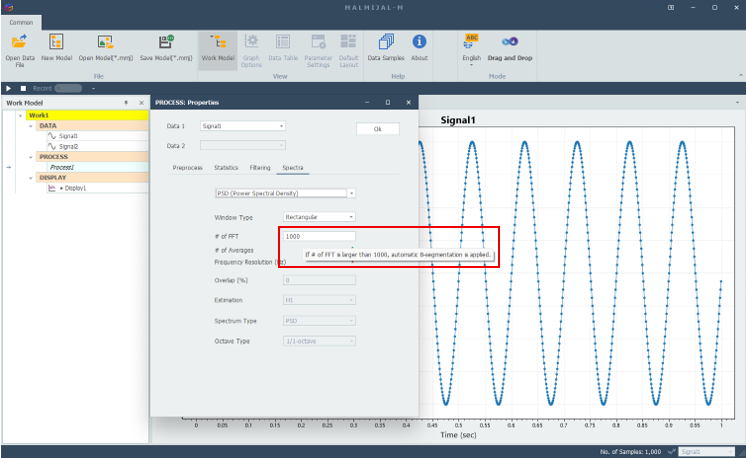This screenshot has width=746, height=458.
Task: Select Signal2 in the DATA tree
Action: 68,146
